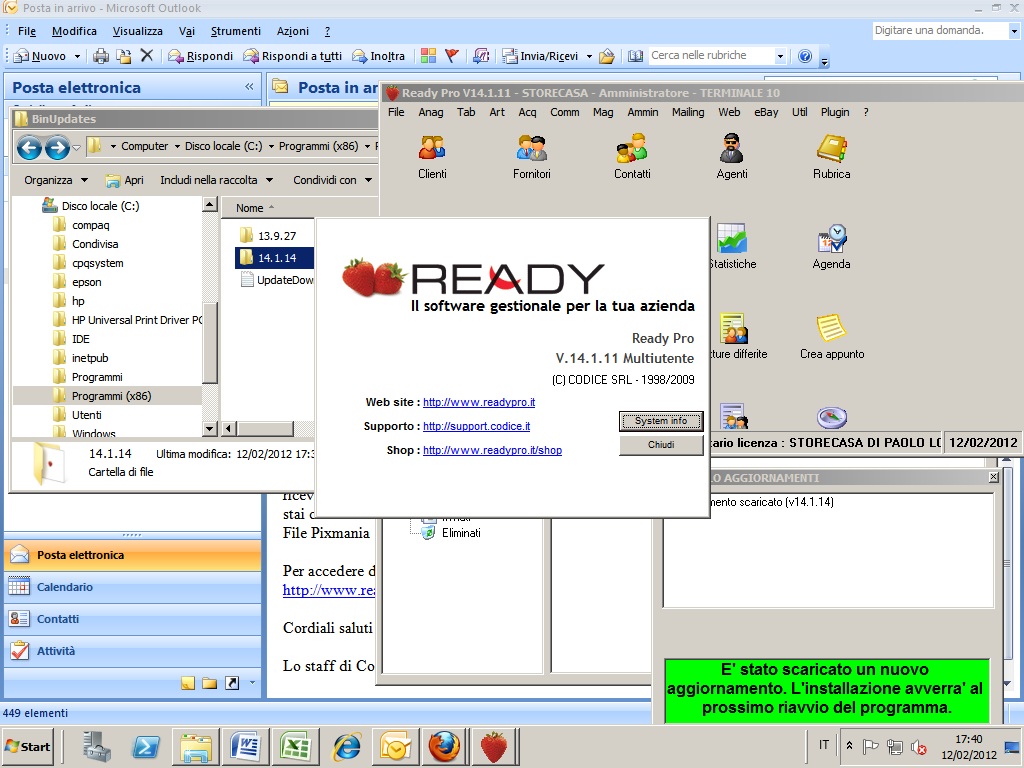
Task: Open the http://www.readypro.it/shop link
Action: pos(492,451)
